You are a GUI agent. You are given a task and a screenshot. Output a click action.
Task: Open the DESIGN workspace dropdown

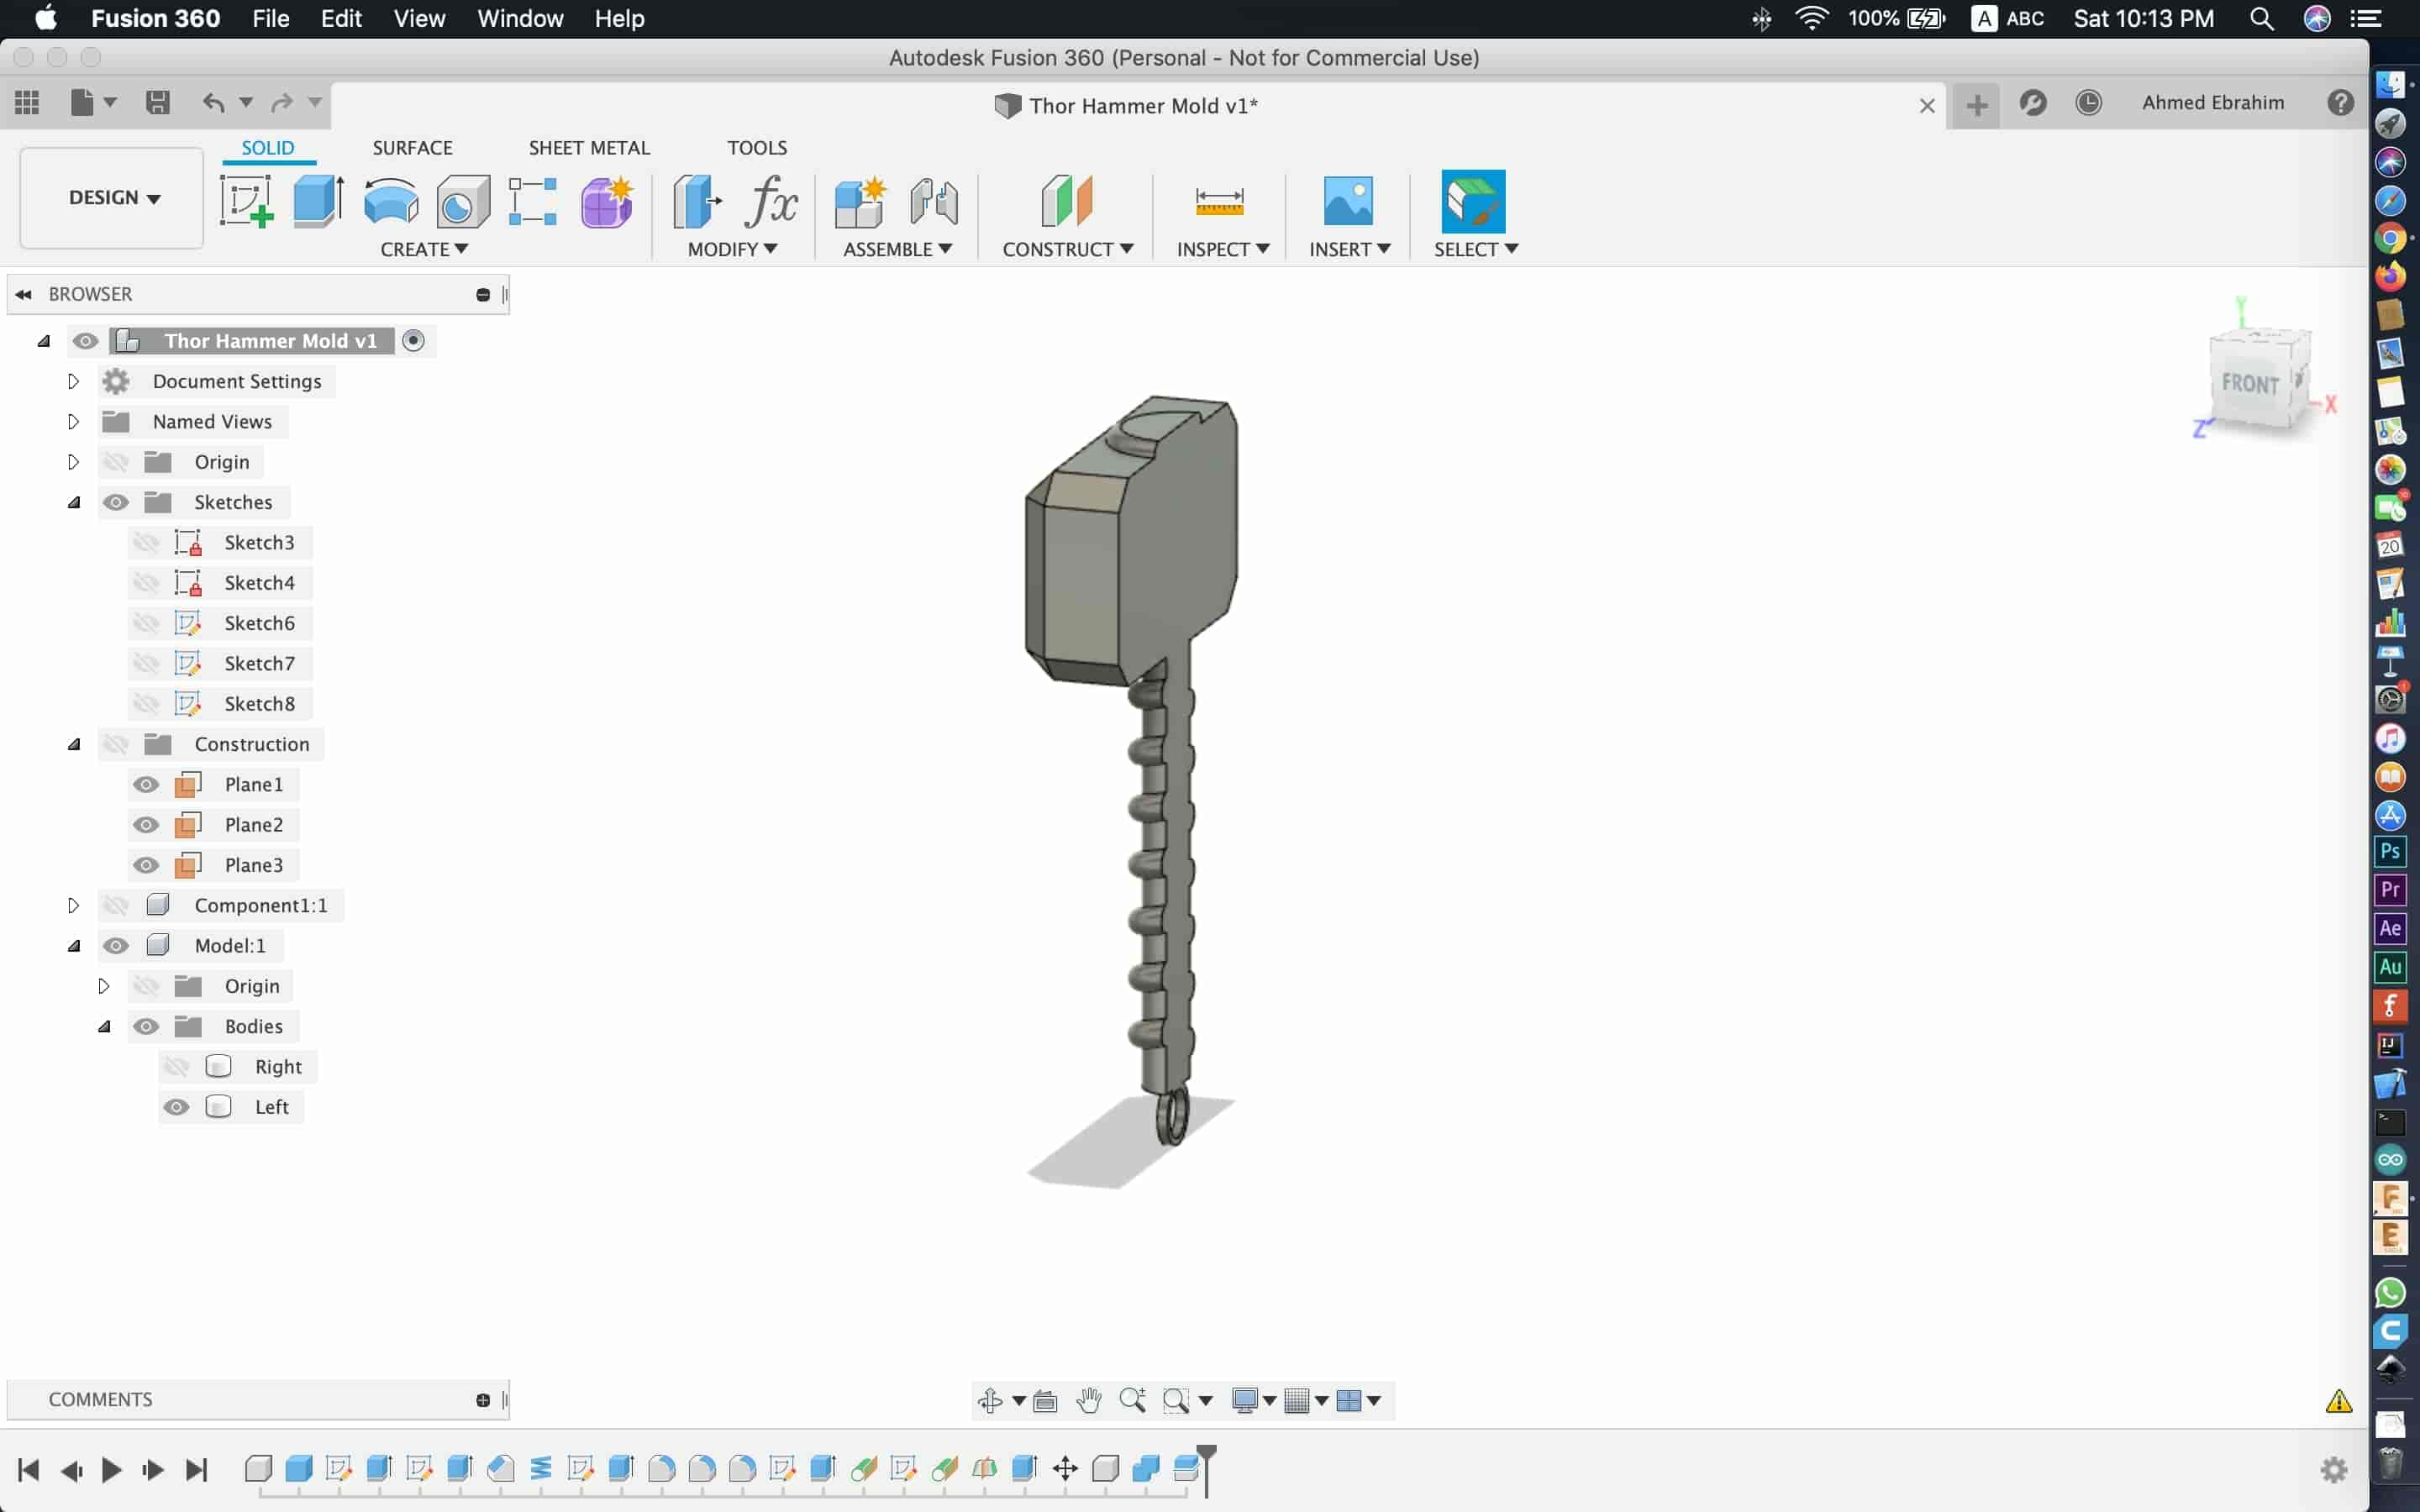click(112, 198)
